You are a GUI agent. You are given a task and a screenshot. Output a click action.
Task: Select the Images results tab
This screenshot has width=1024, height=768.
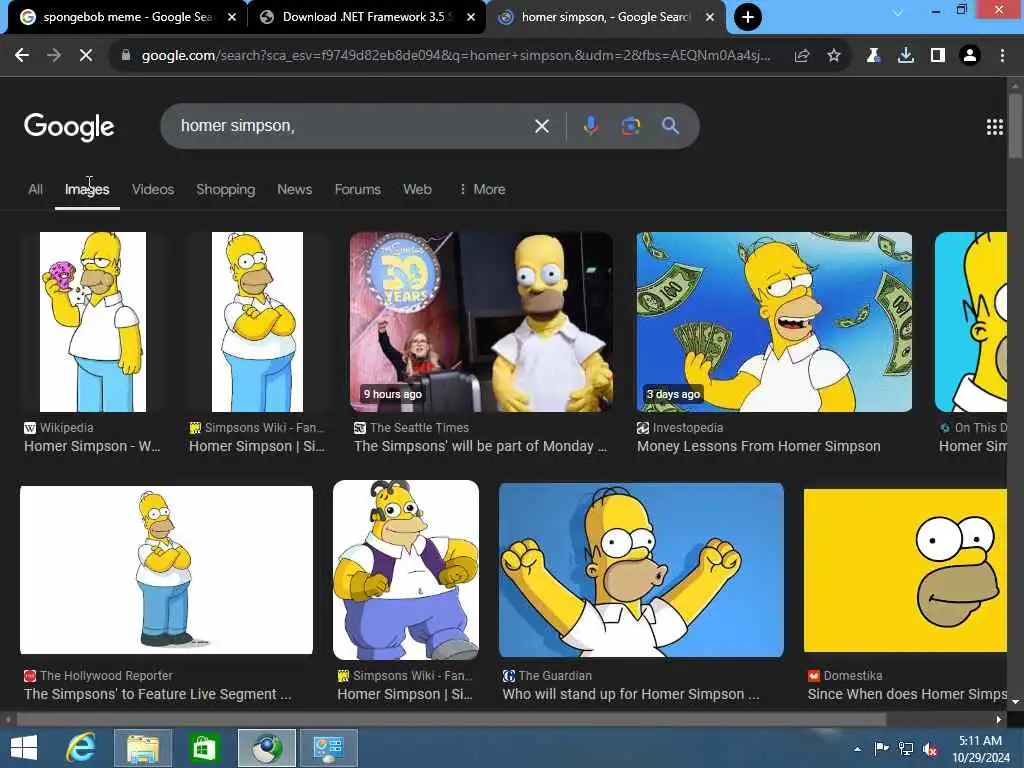click(x=87, y=189)
